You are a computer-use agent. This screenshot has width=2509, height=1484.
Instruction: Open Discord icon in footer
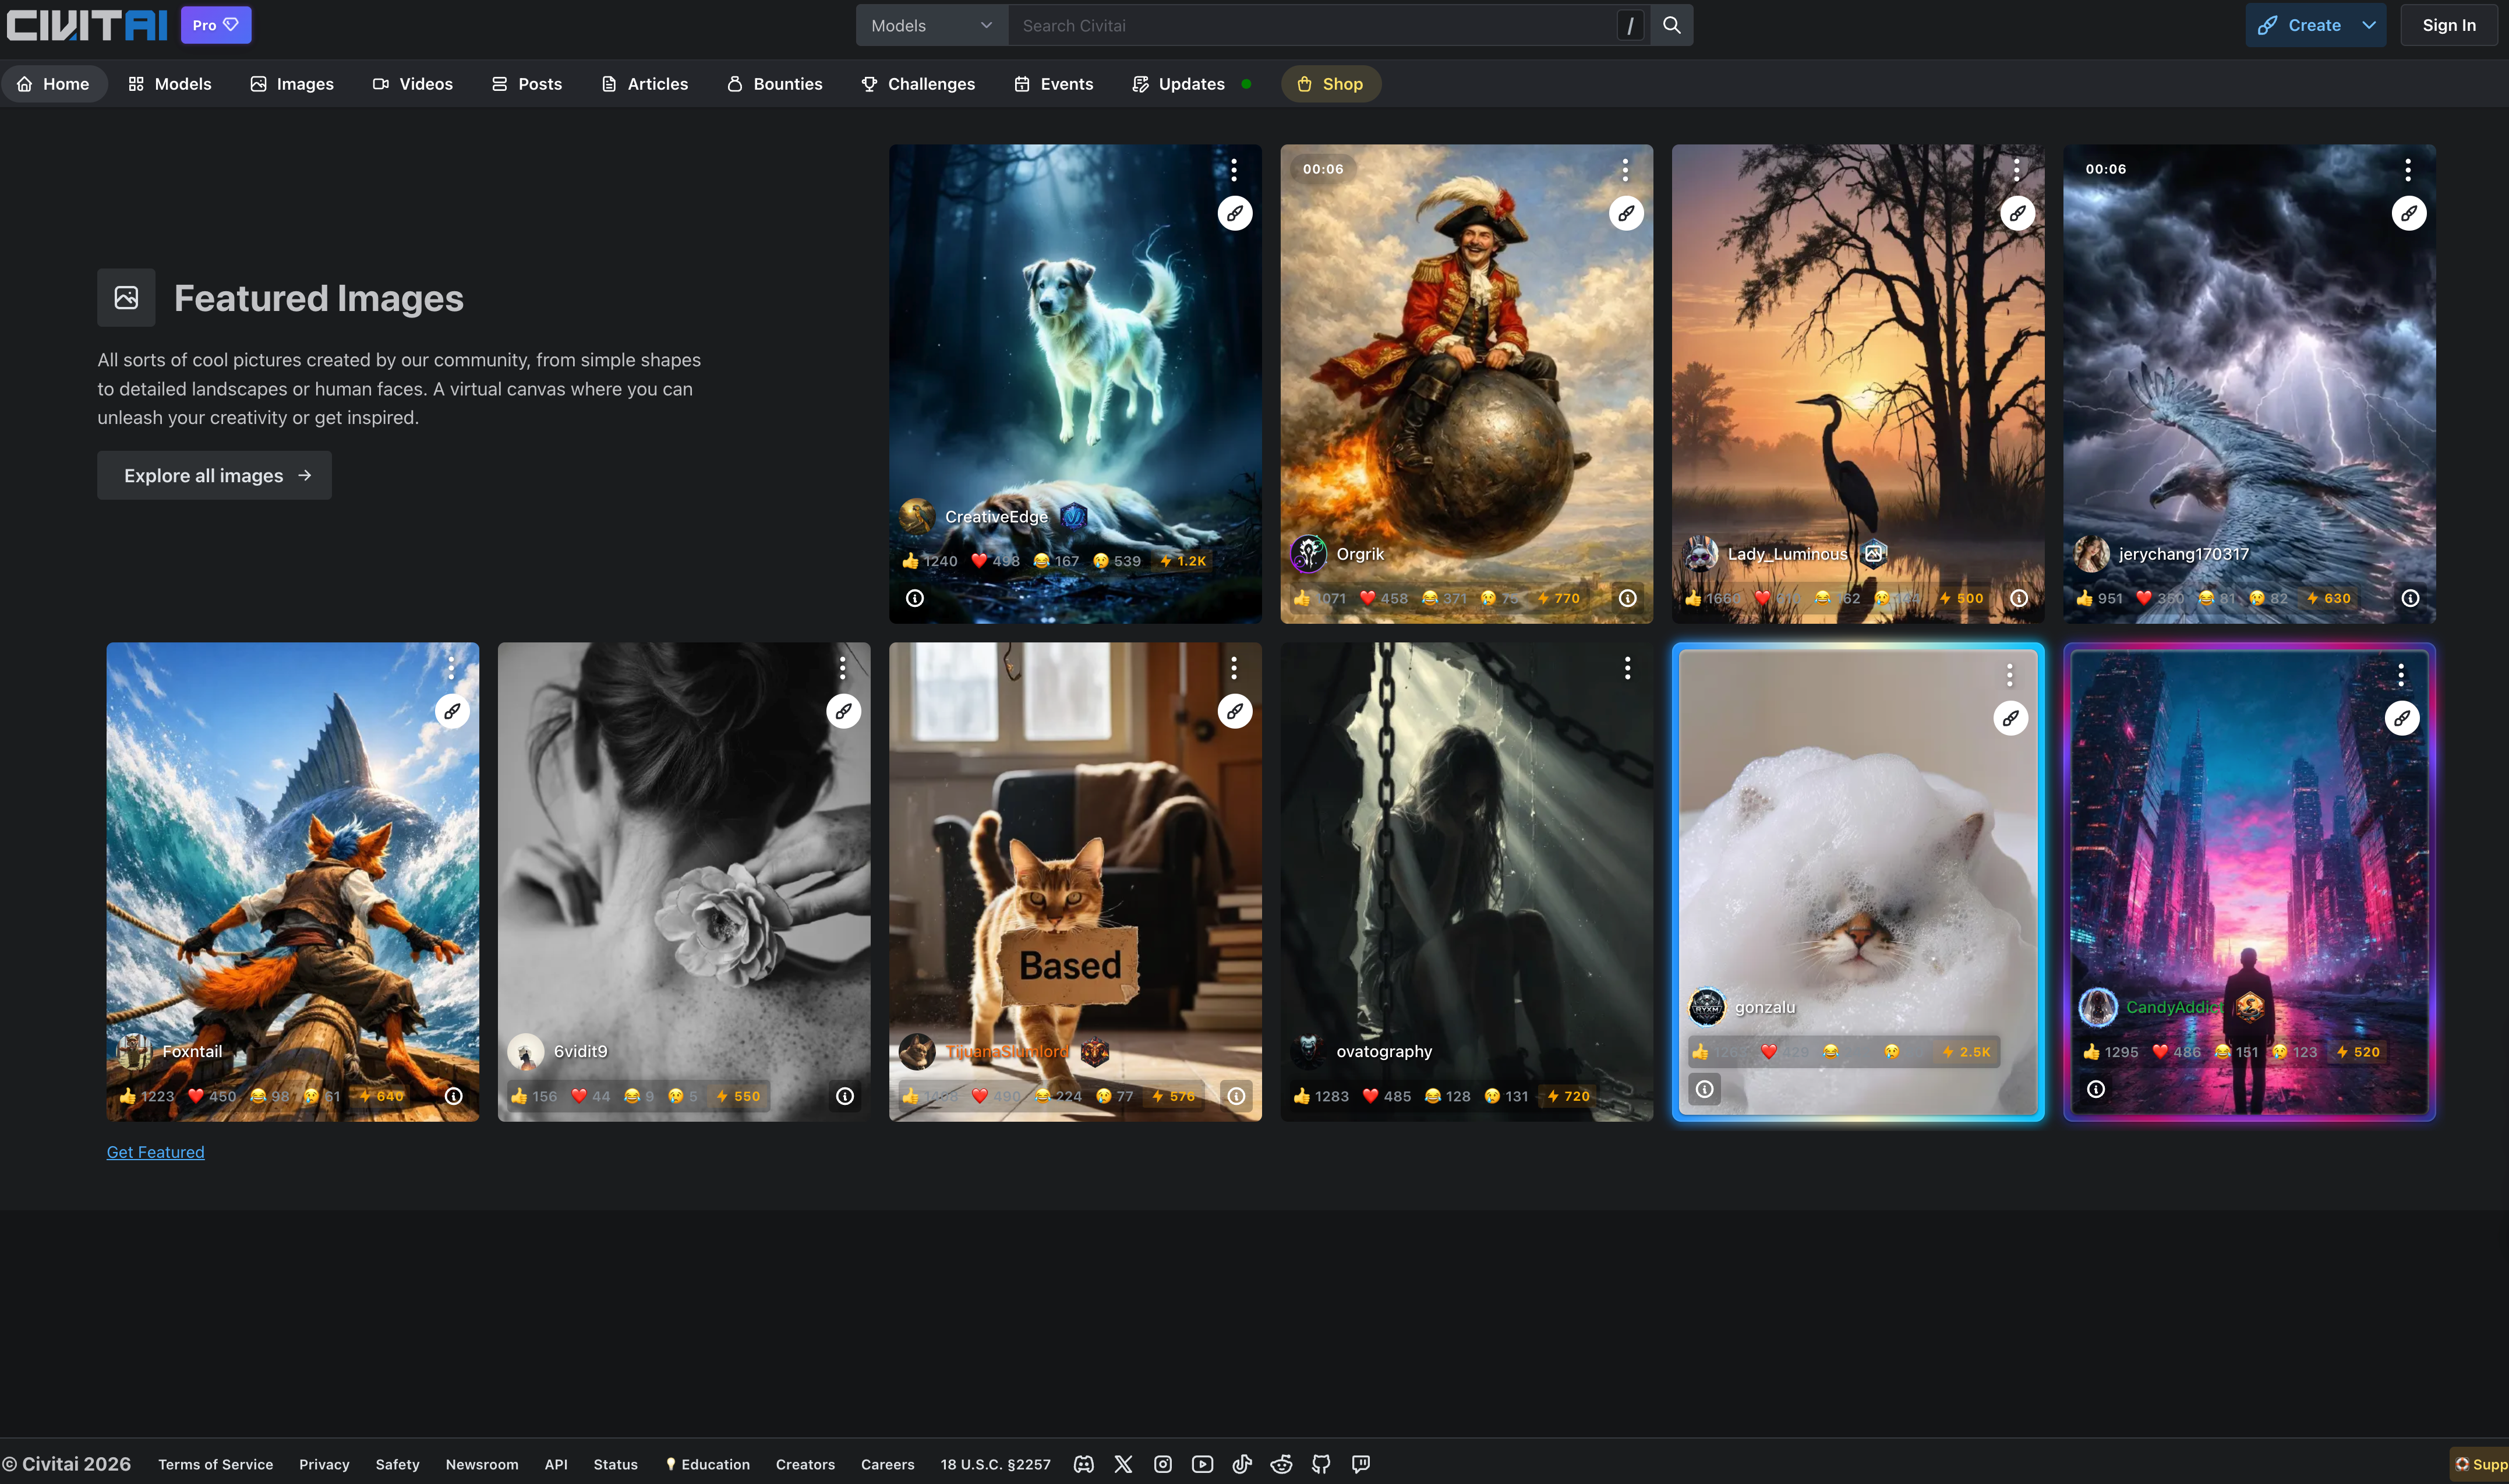[1083, 1464]
